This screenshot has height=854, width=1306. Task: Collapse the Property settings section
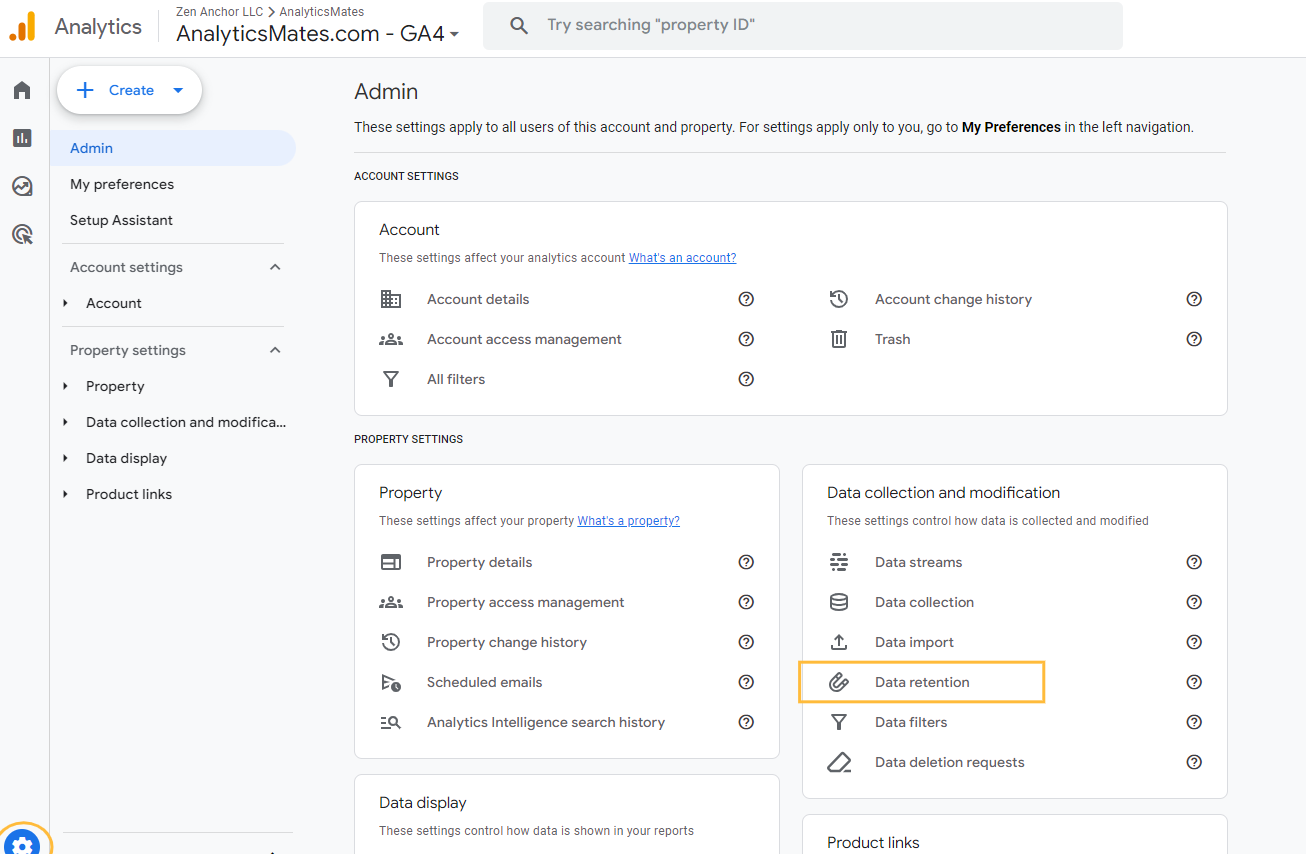point(276,350)
